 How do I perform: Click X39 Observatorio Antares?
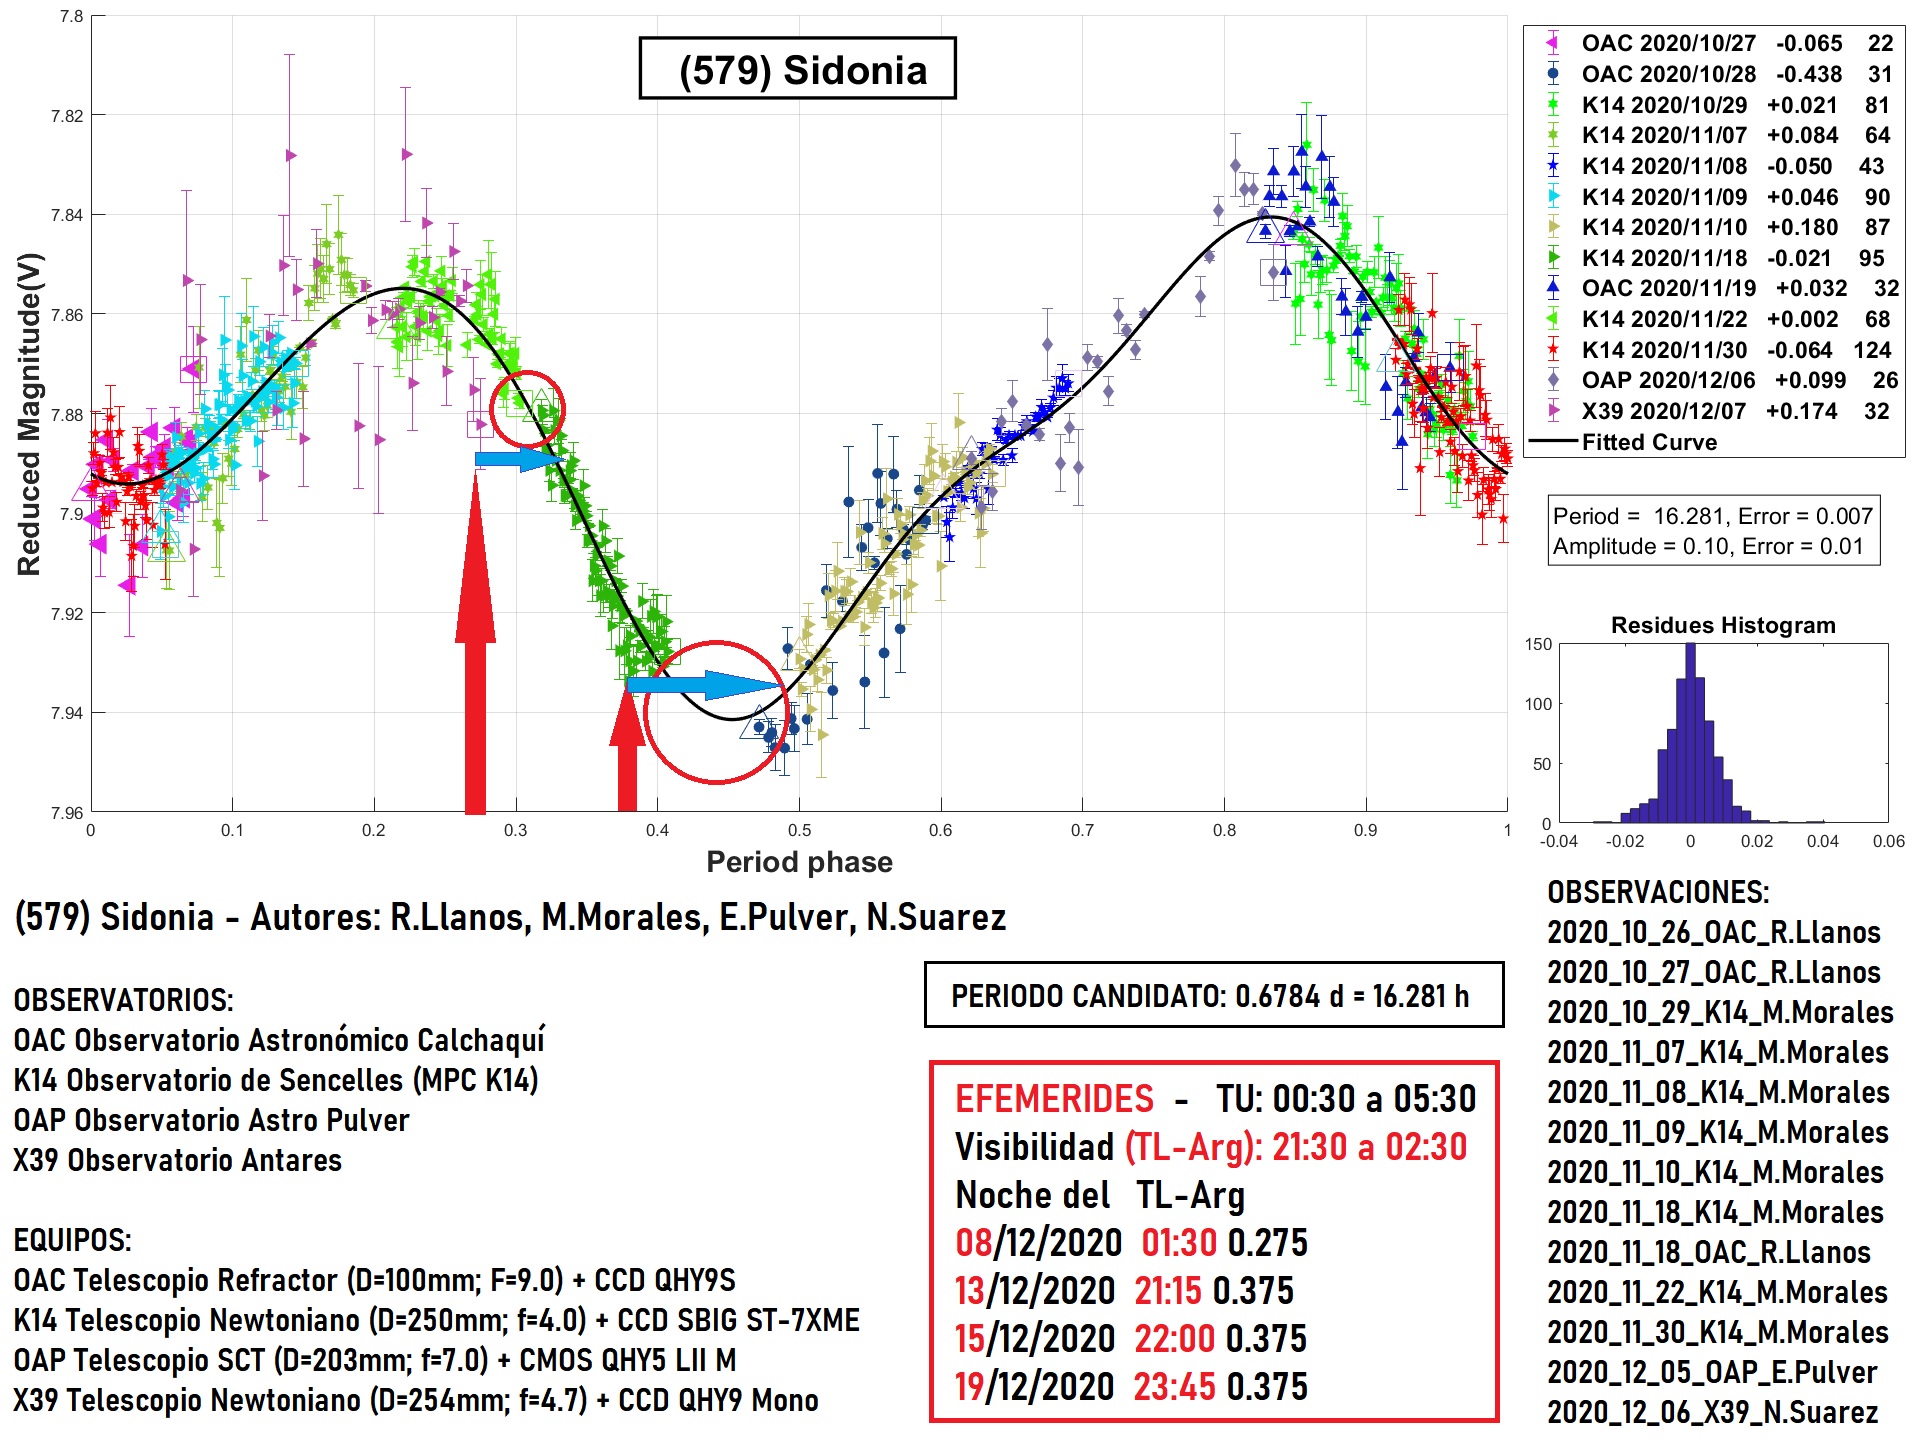[x=178, y=1160]
